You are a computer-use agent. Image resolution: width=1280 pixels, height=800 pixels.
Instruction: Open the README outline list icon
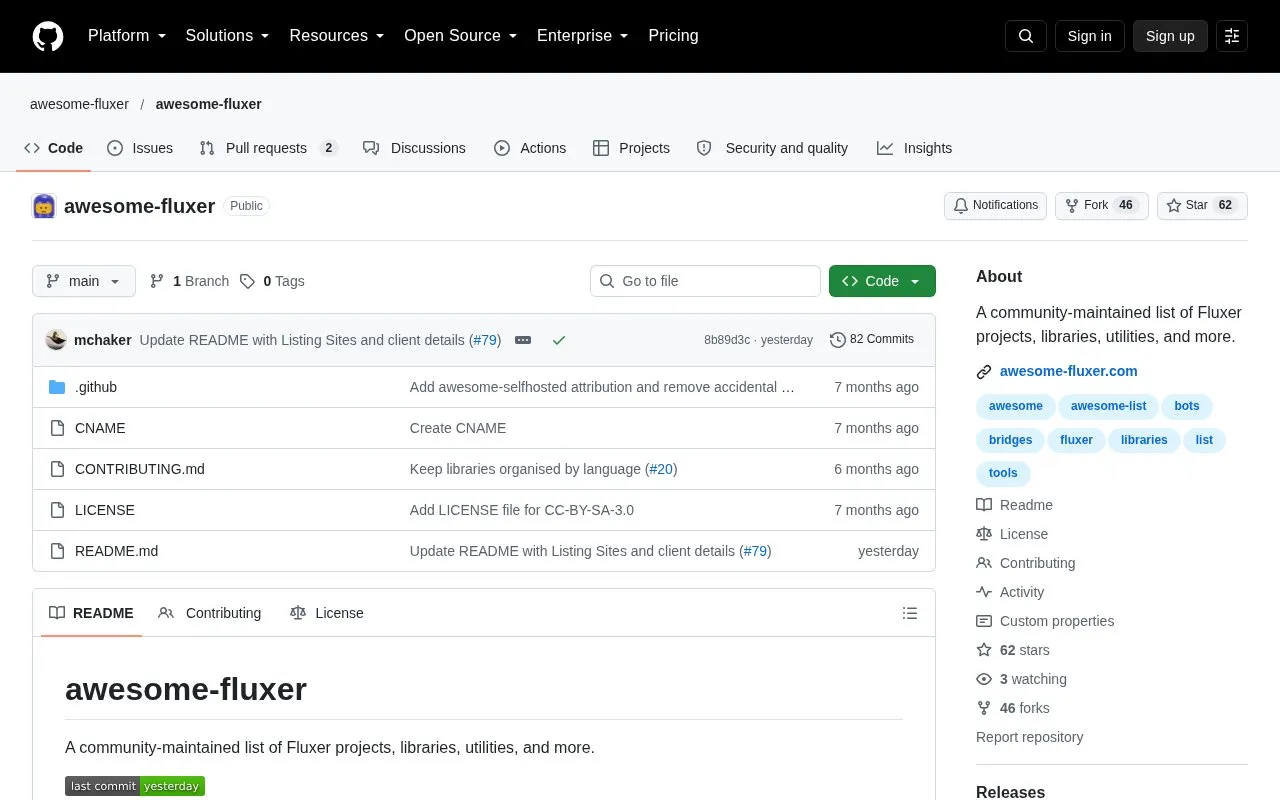(x=910, y=613)
